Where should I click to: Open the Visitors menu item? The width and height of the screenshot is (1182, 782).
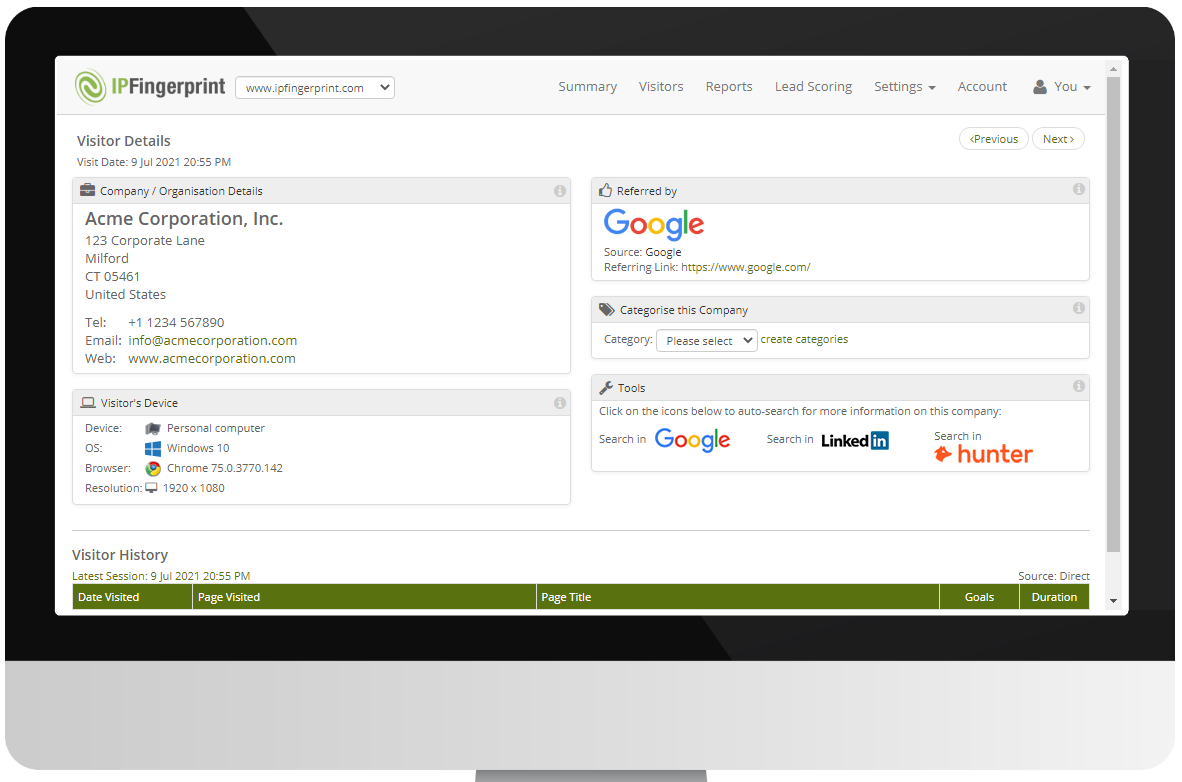661,87
